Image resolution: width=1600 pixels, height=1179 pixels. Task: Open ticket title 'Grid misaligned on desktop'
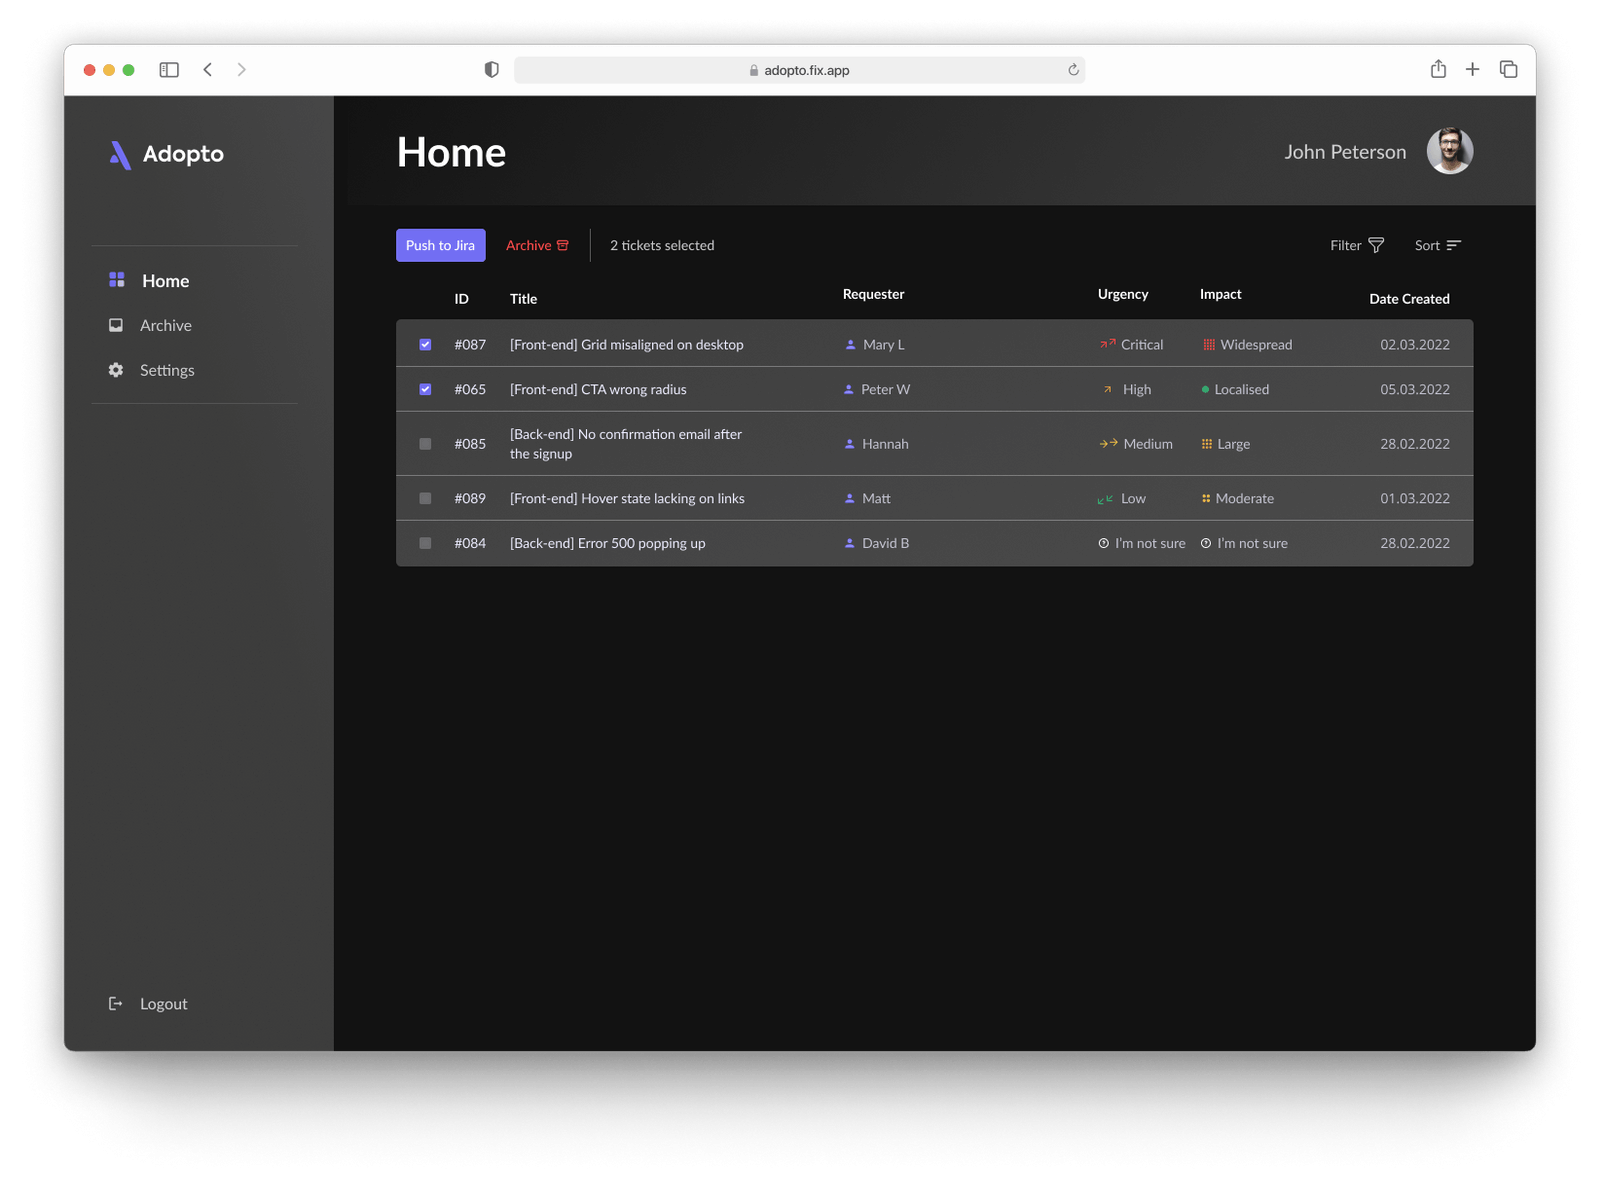click(627, 344)
